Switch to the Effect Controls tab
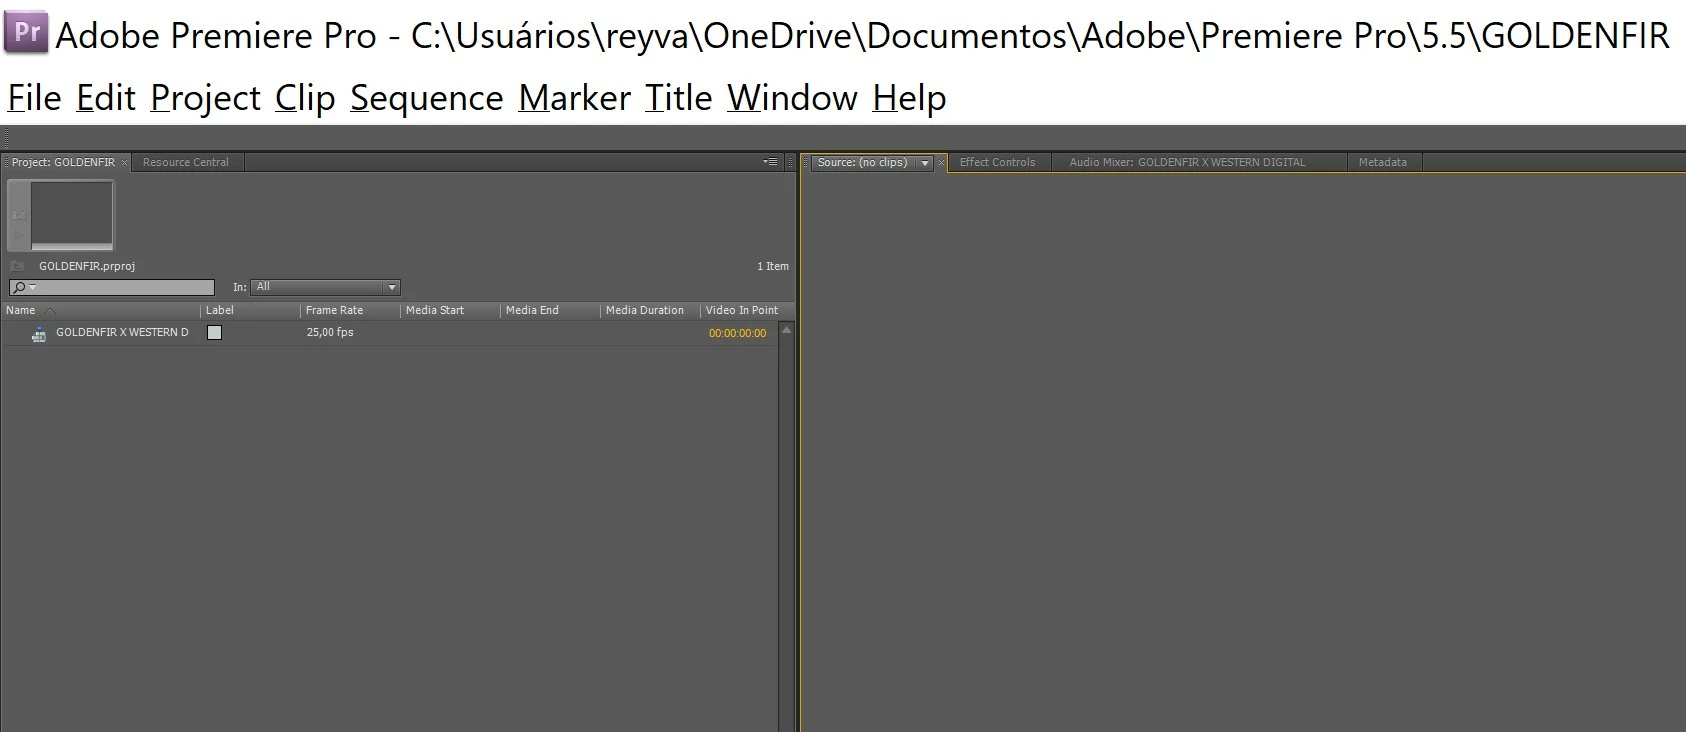Screen dimensions: 1686x732 [x=997, y=162]
